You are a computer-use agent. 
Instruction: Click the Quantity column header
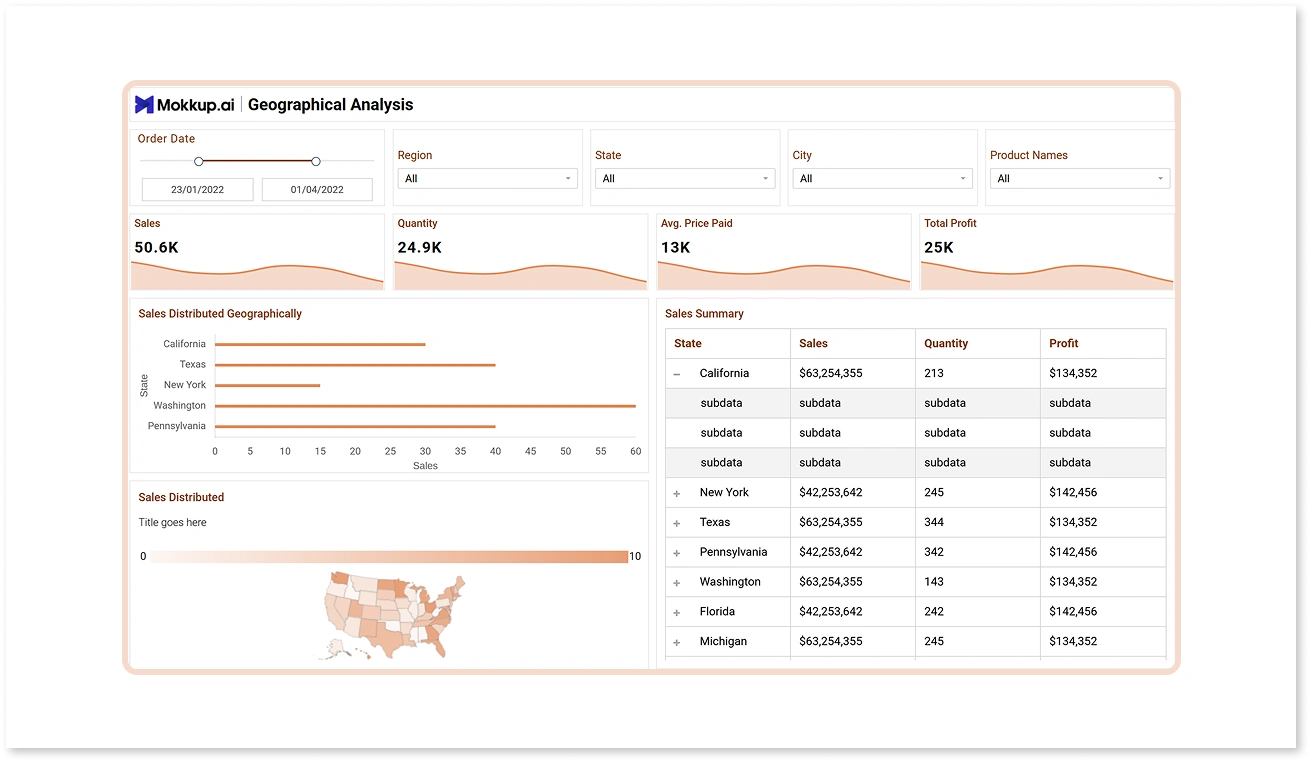tap(978, 344)
